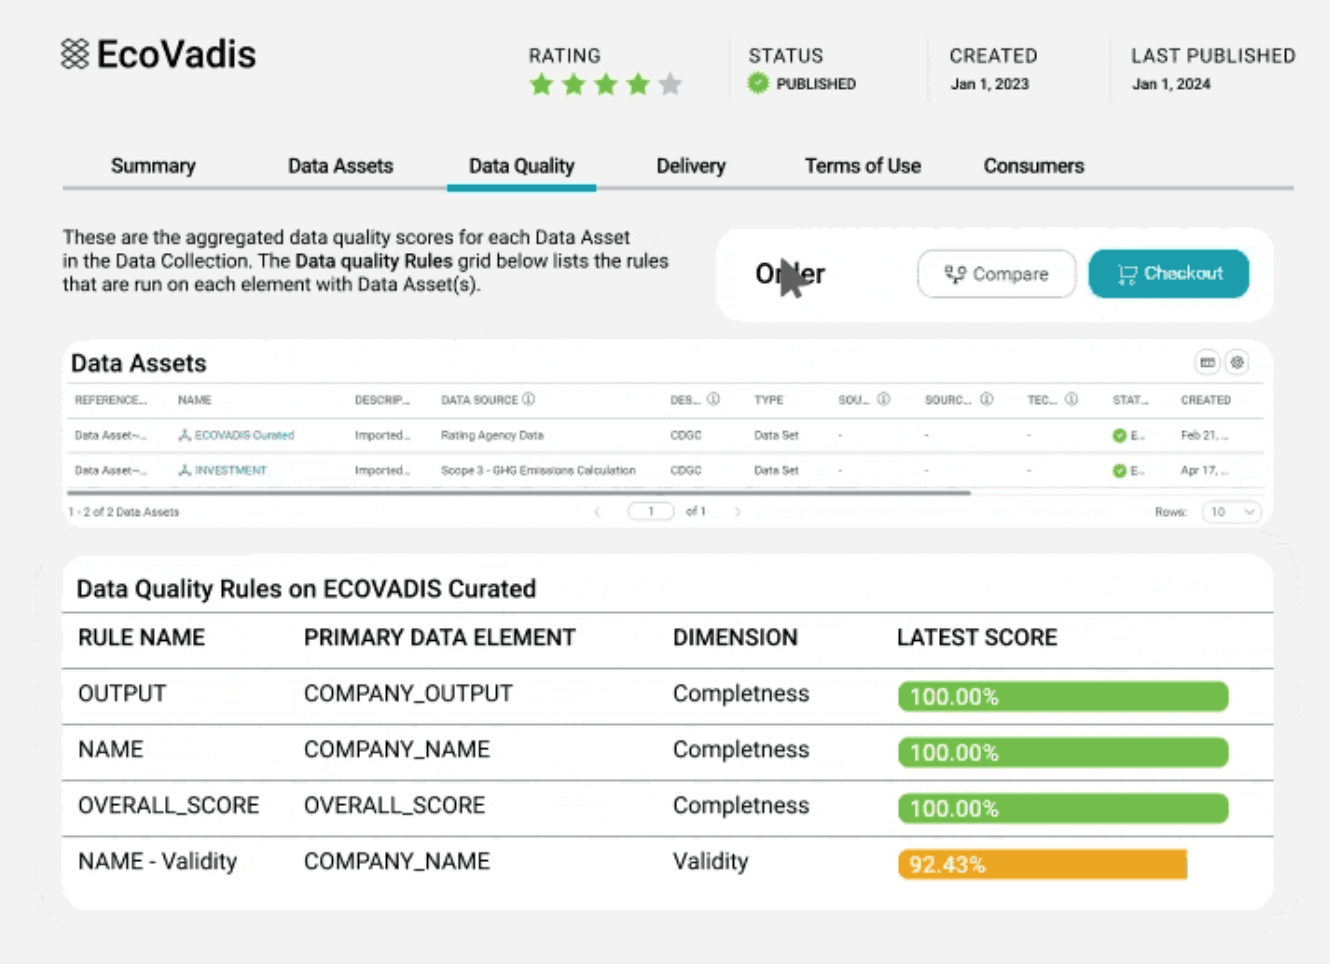Switch to the Consumers tab
1330x964 pixels.
click(1033, 166)
